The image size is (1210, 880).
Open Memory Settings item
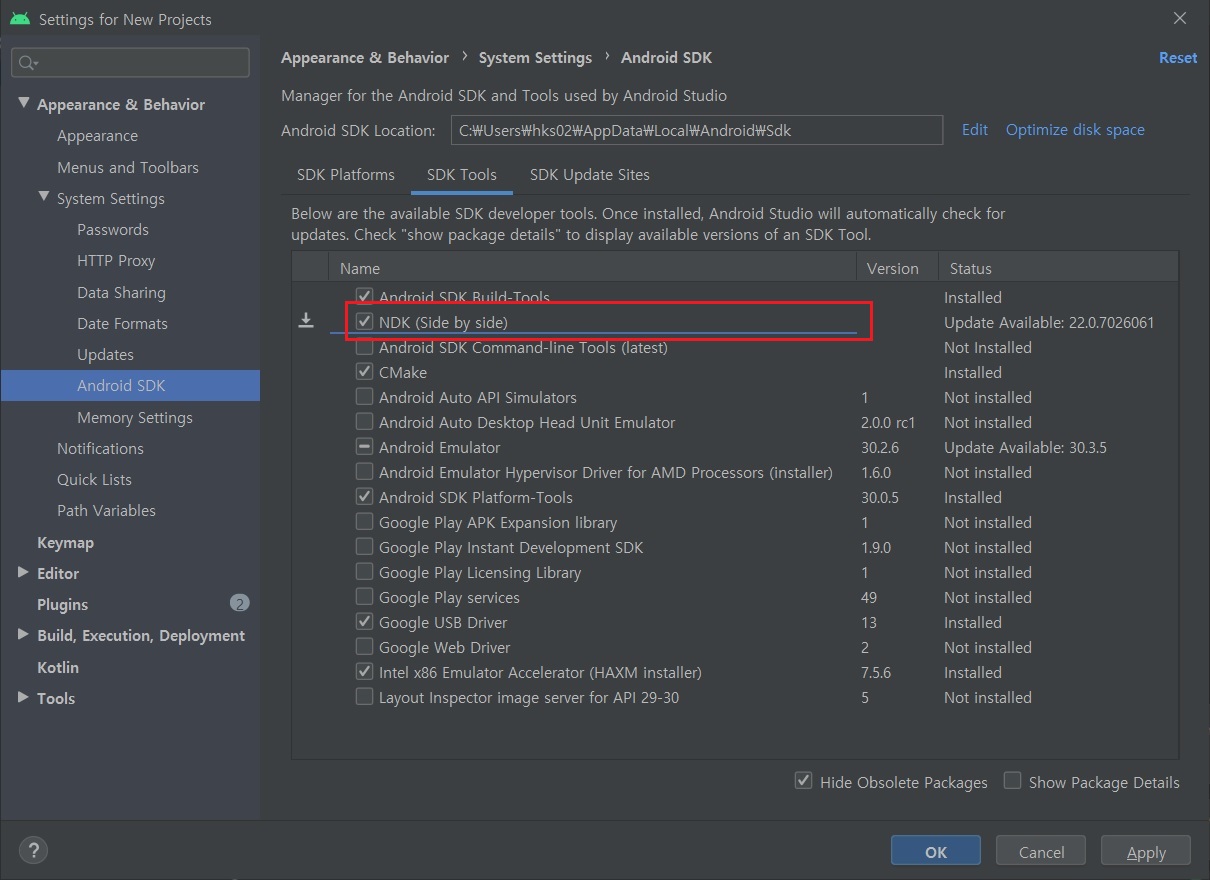[x=135, y=417]
